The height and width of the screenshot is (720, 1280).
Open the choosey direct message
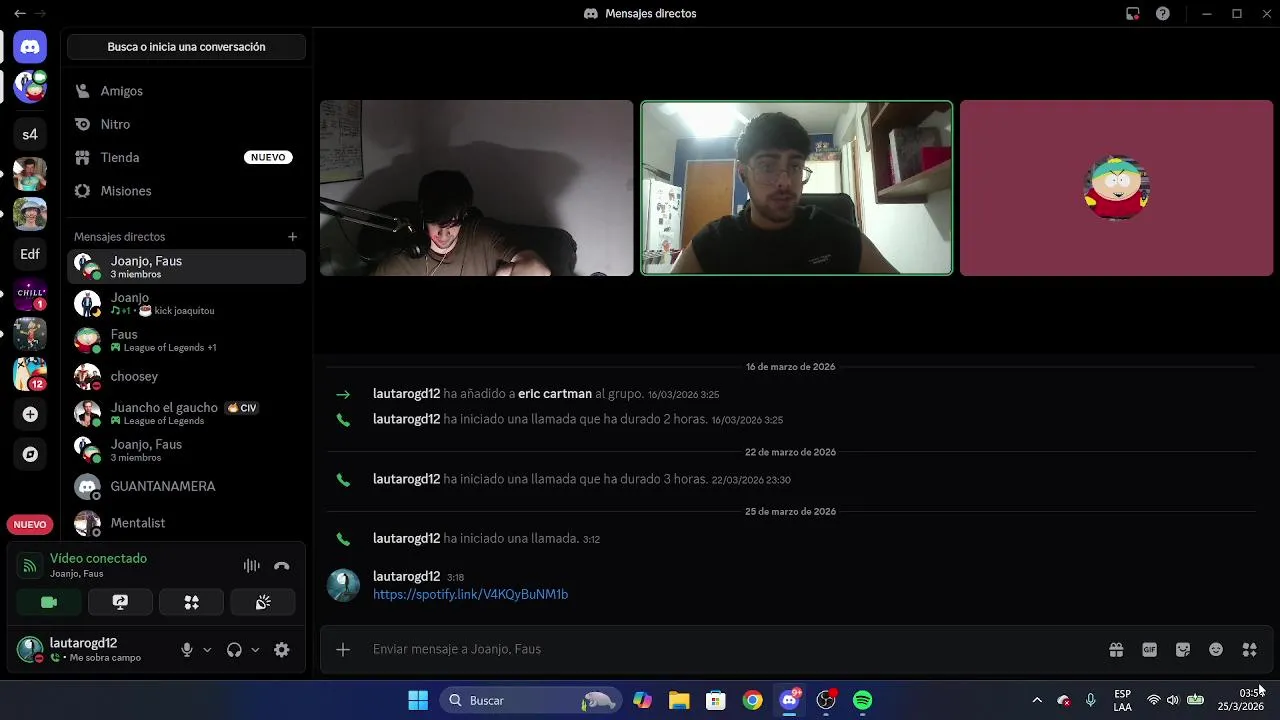tap(186, 377)
